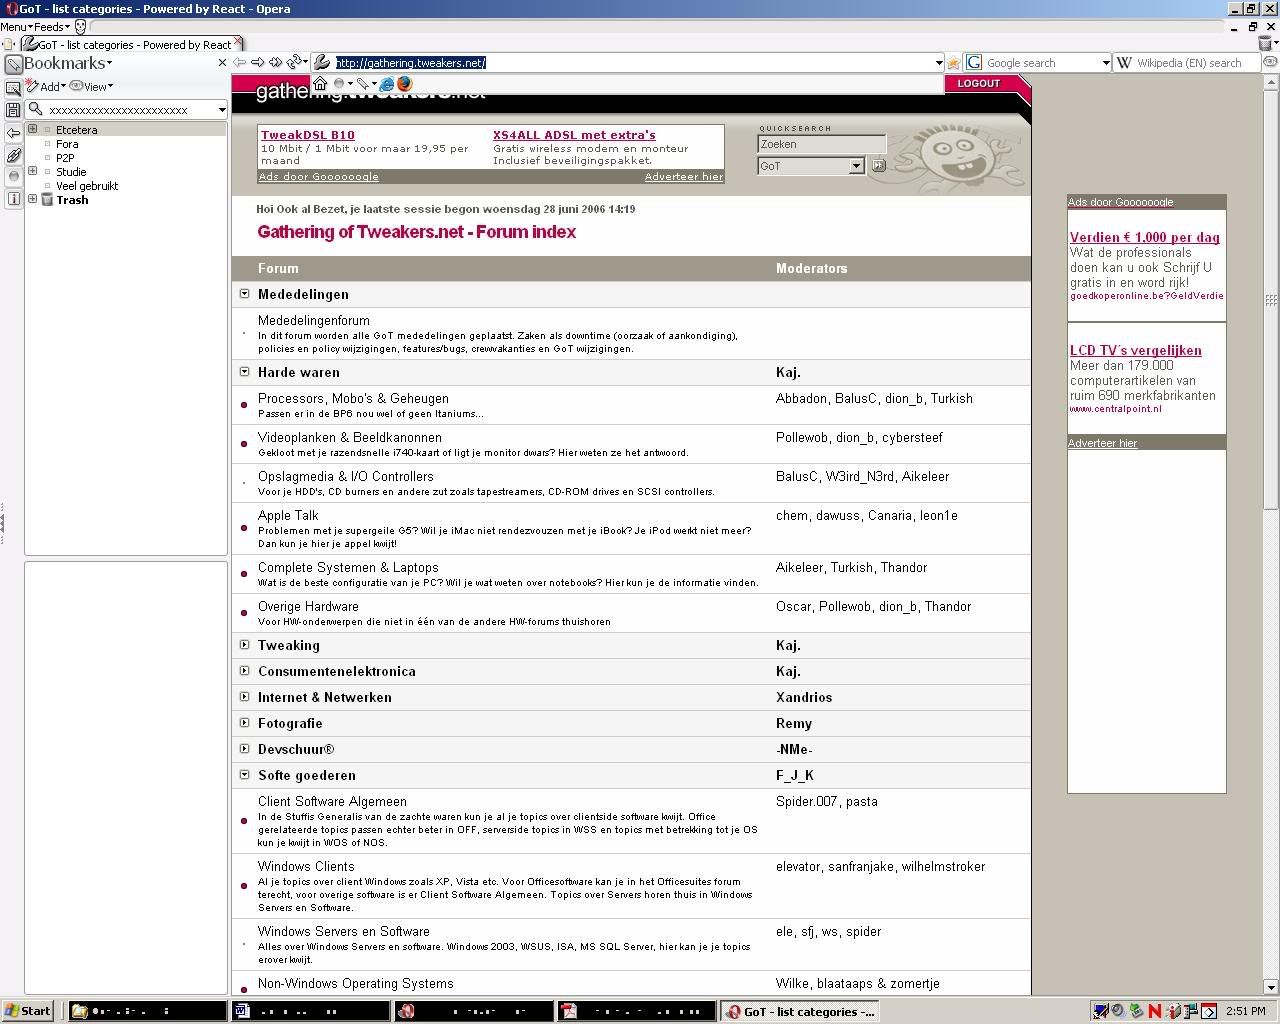Viewport: 1280px width, 1024px height.
Task: Expand the Etcetera bookmark folder
Action: click(x=33, y=129)
